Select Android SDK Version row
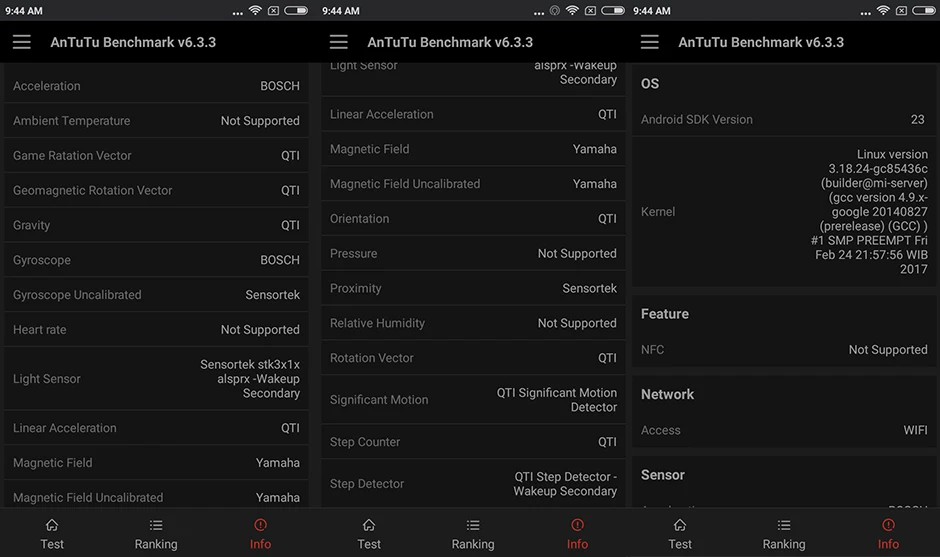This screenshot has width=940, height=557. point(784,119)
